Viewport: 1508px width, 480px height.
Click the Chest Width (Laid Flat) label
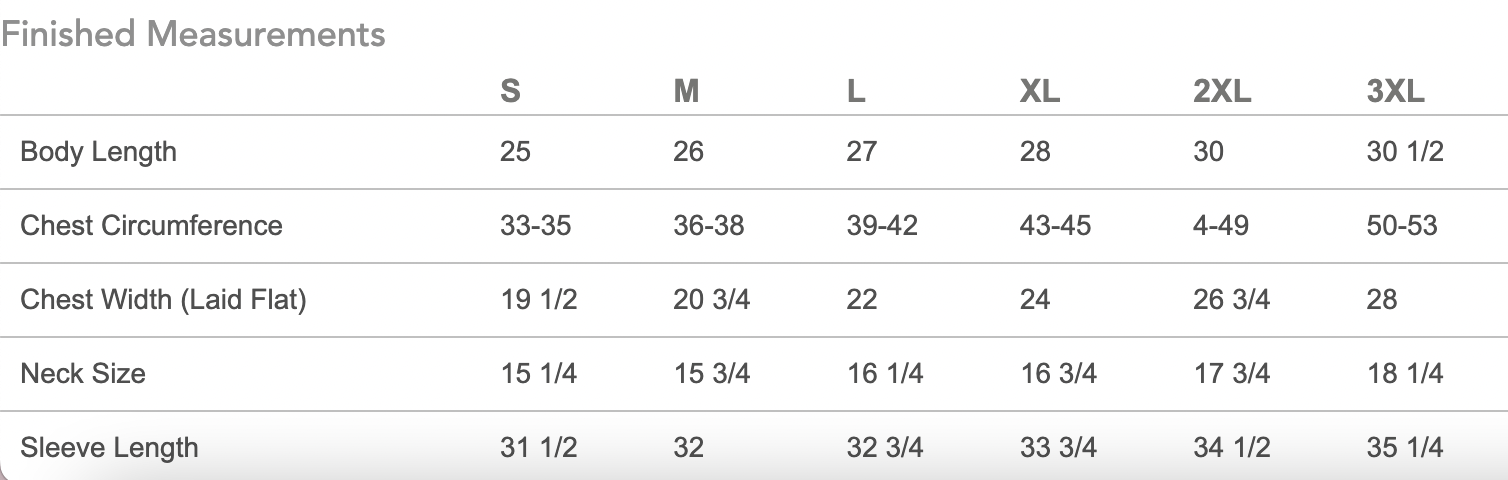(x=163, y=299)
